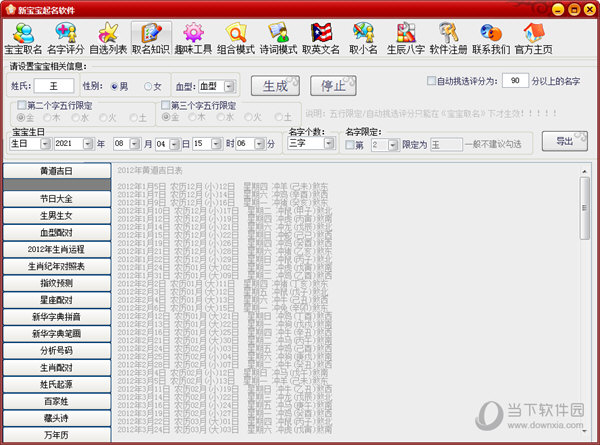Select 黄道吉日 in the side list
This screenshot has width=600, height=445.
pos(57,171)
